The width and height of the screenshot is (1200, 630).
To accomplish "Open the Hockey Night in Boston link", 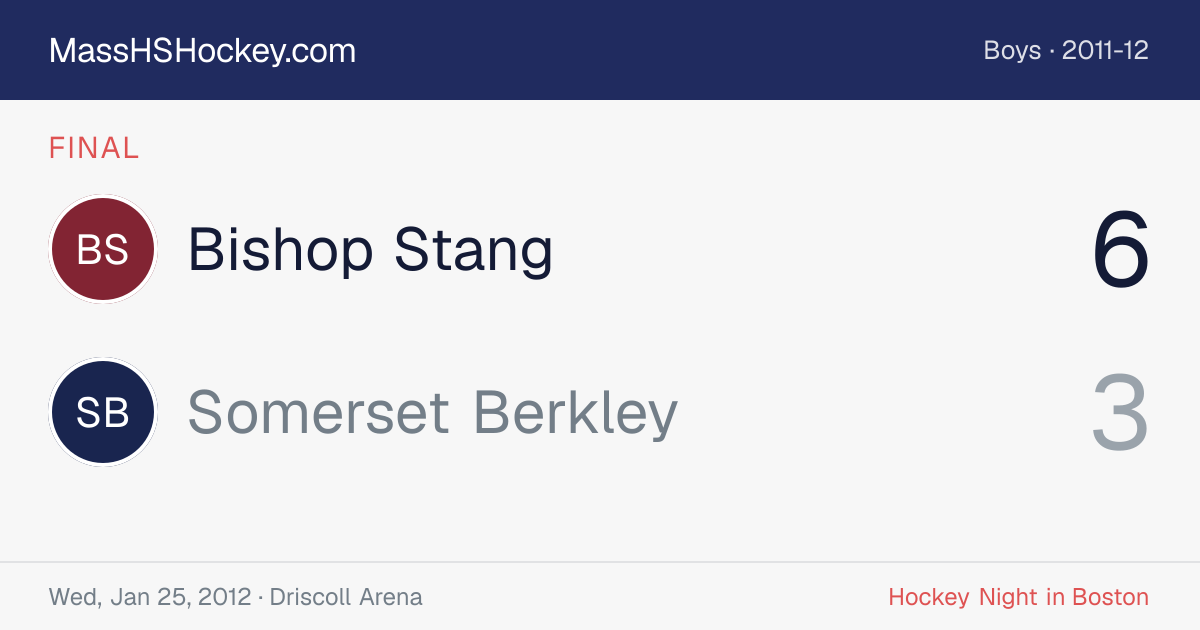I will pyautogui.click(x=1018, y=597).
